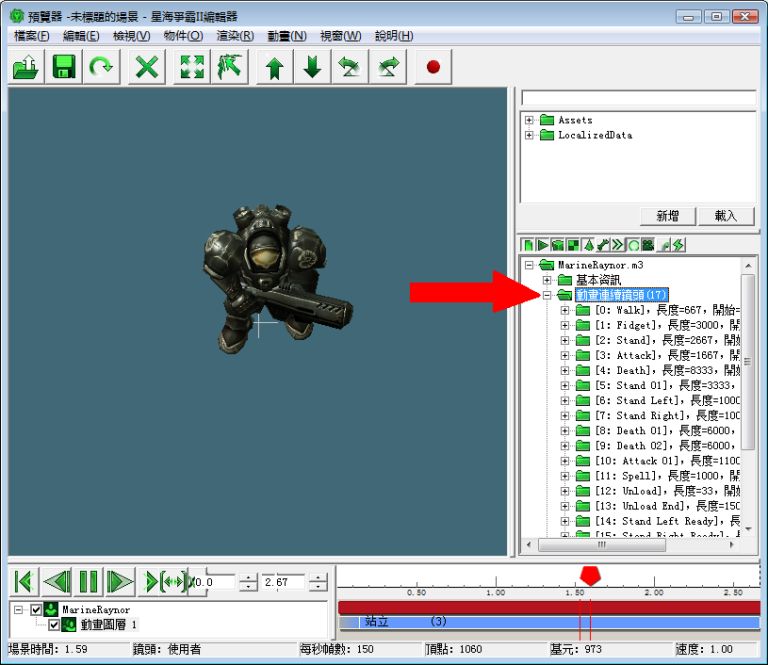Click the vertical scrollbar of the model tree
768x665 pixels.
747,362
